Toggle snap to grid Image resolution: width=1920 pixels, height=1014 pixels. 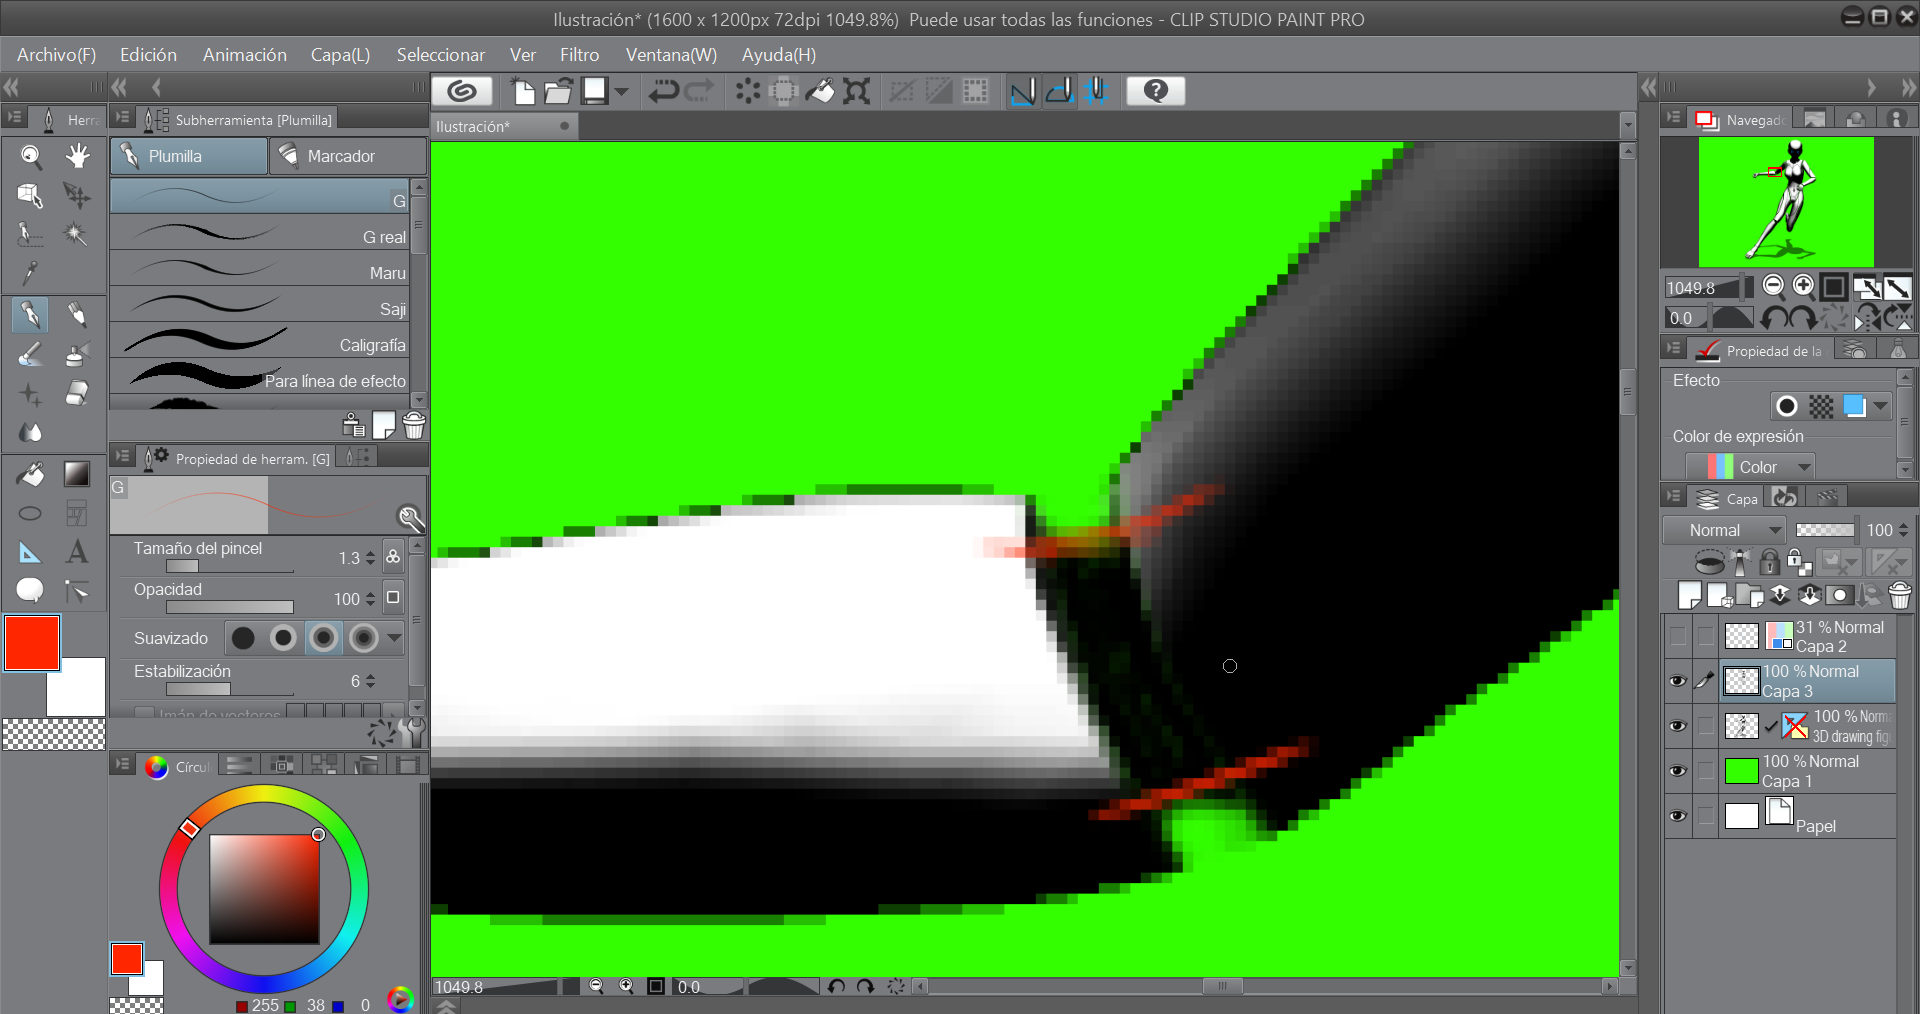pyautogui.click(x=1097, y=91)
